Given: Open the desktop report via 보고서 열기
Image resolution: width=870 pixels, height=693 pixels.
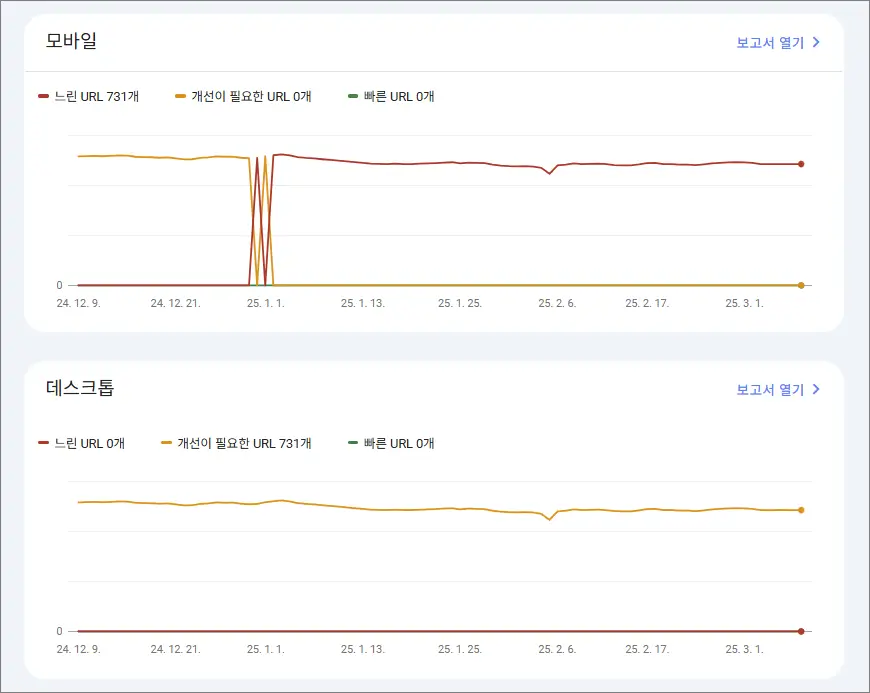Looking at the screenshot, I should pyautogui.click(x=770, y=389).
